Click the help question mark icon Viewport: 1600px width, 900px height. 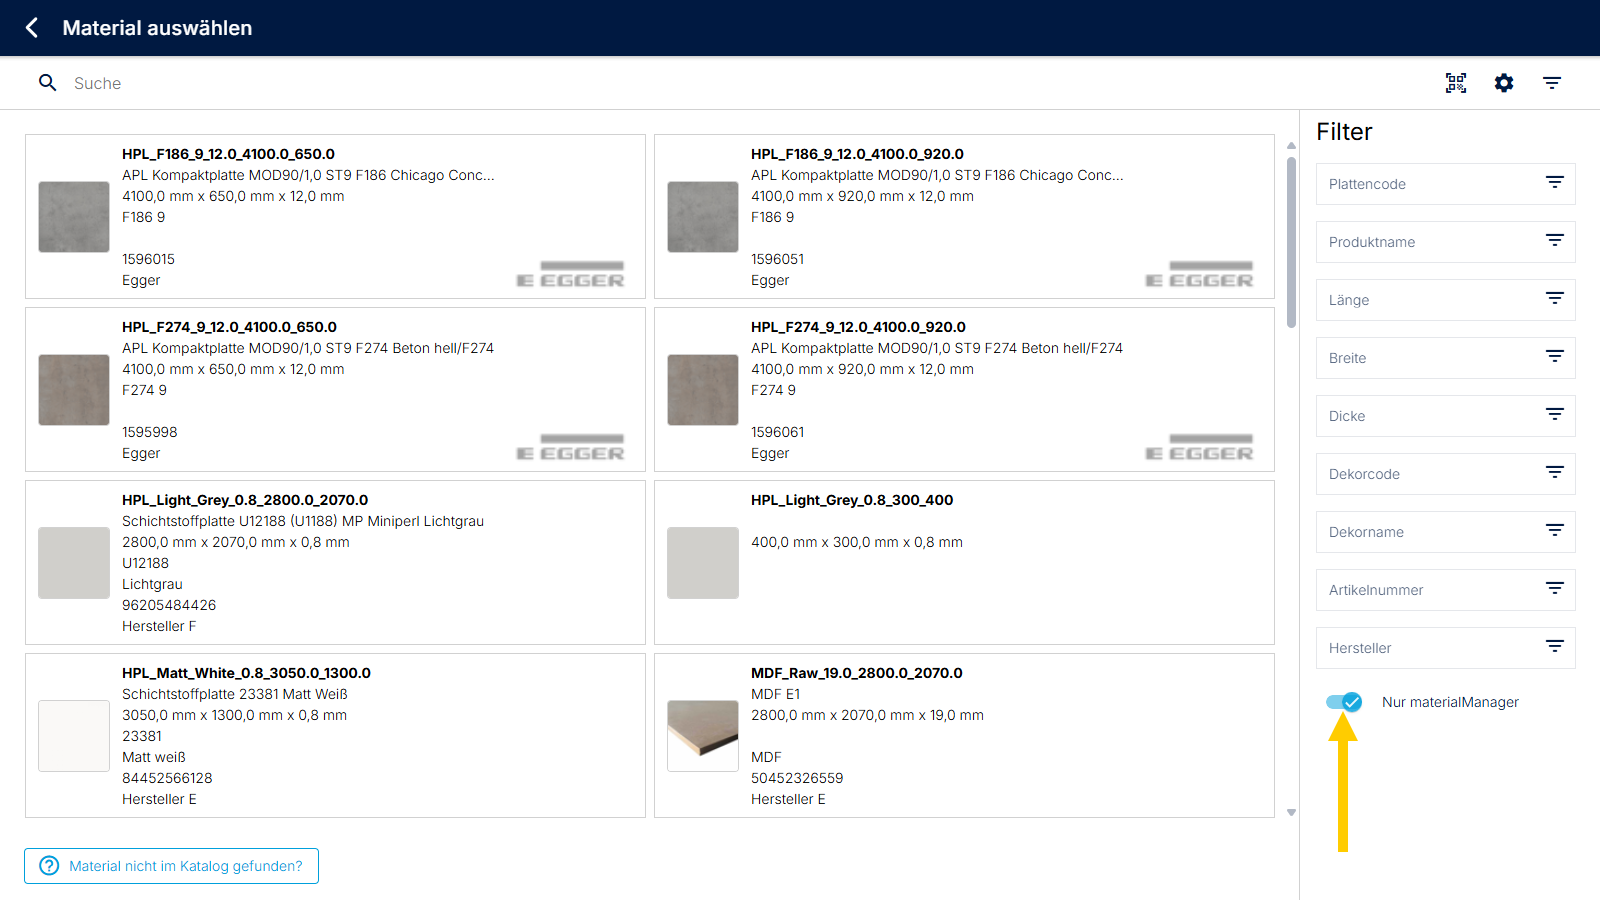coord(49,866)
